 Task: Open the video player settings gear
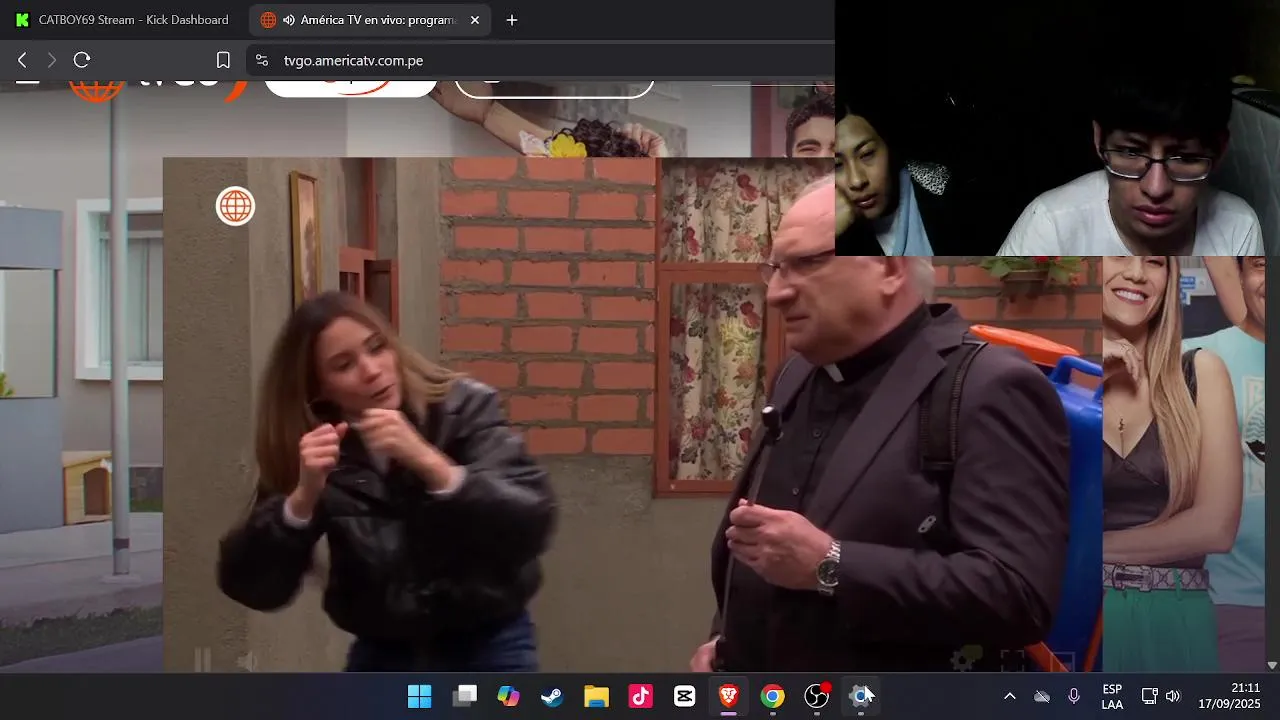tap(965, 659)
